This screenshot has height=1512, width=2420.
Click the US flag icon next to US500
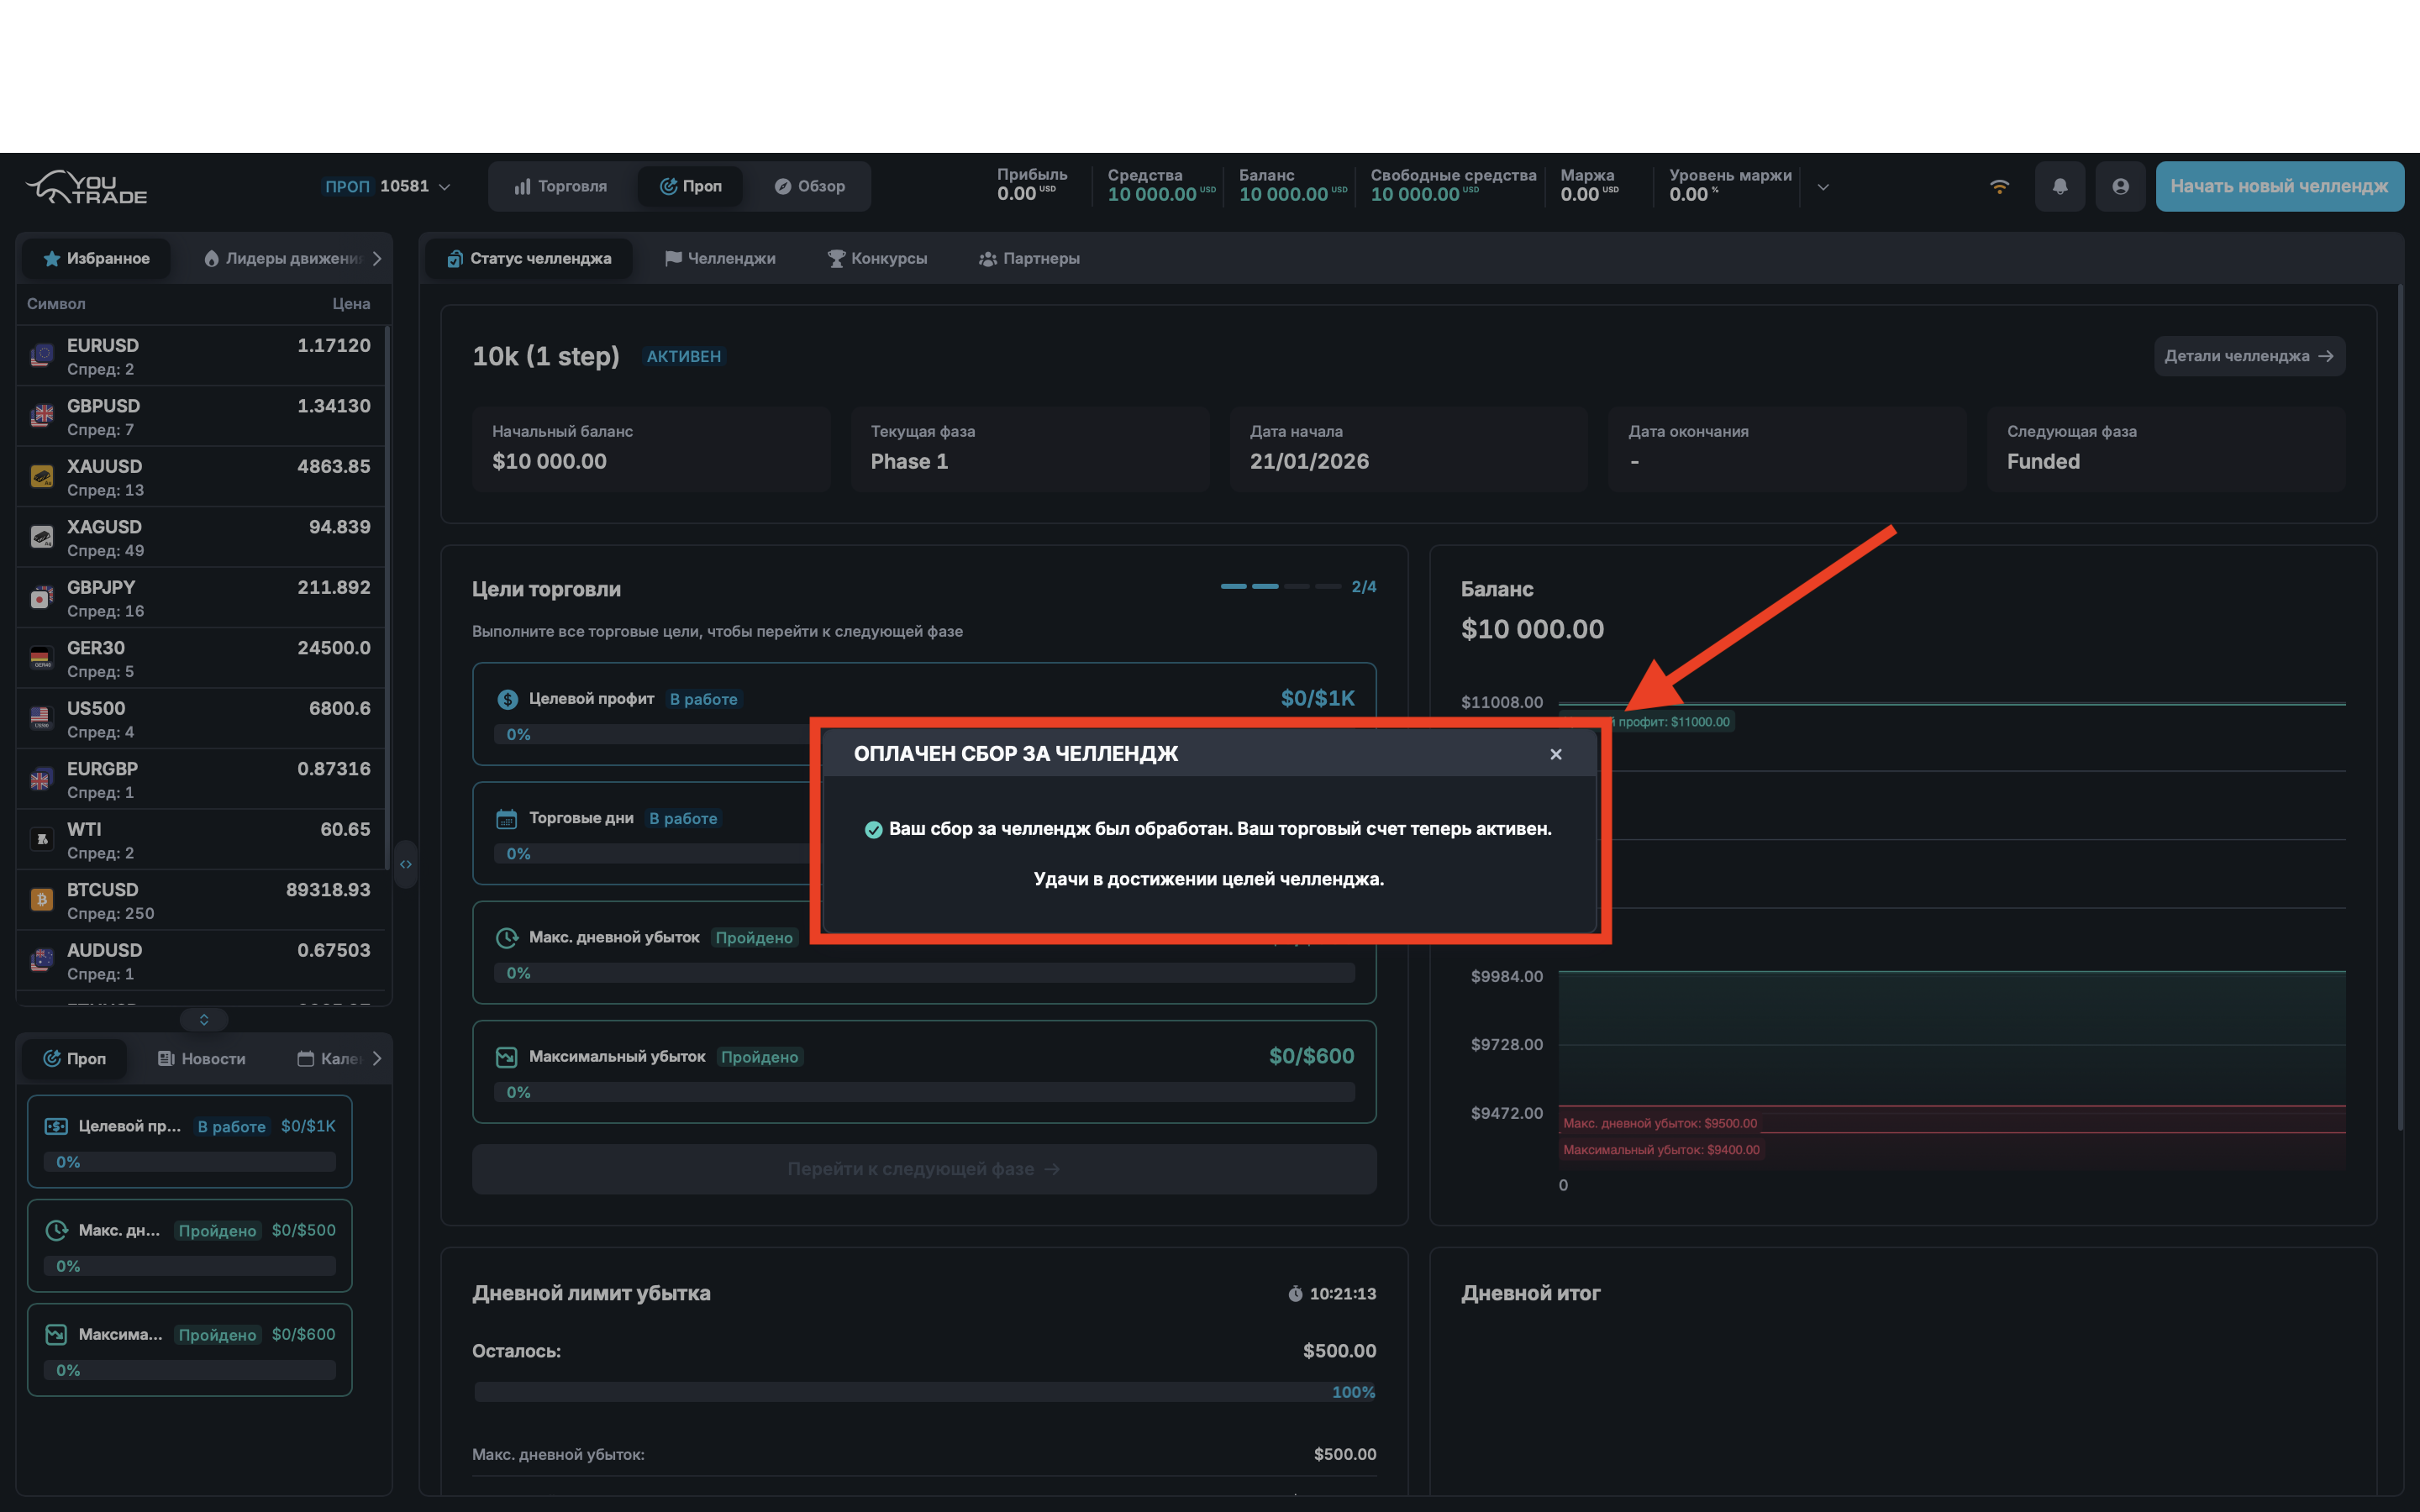coord(41,717)
